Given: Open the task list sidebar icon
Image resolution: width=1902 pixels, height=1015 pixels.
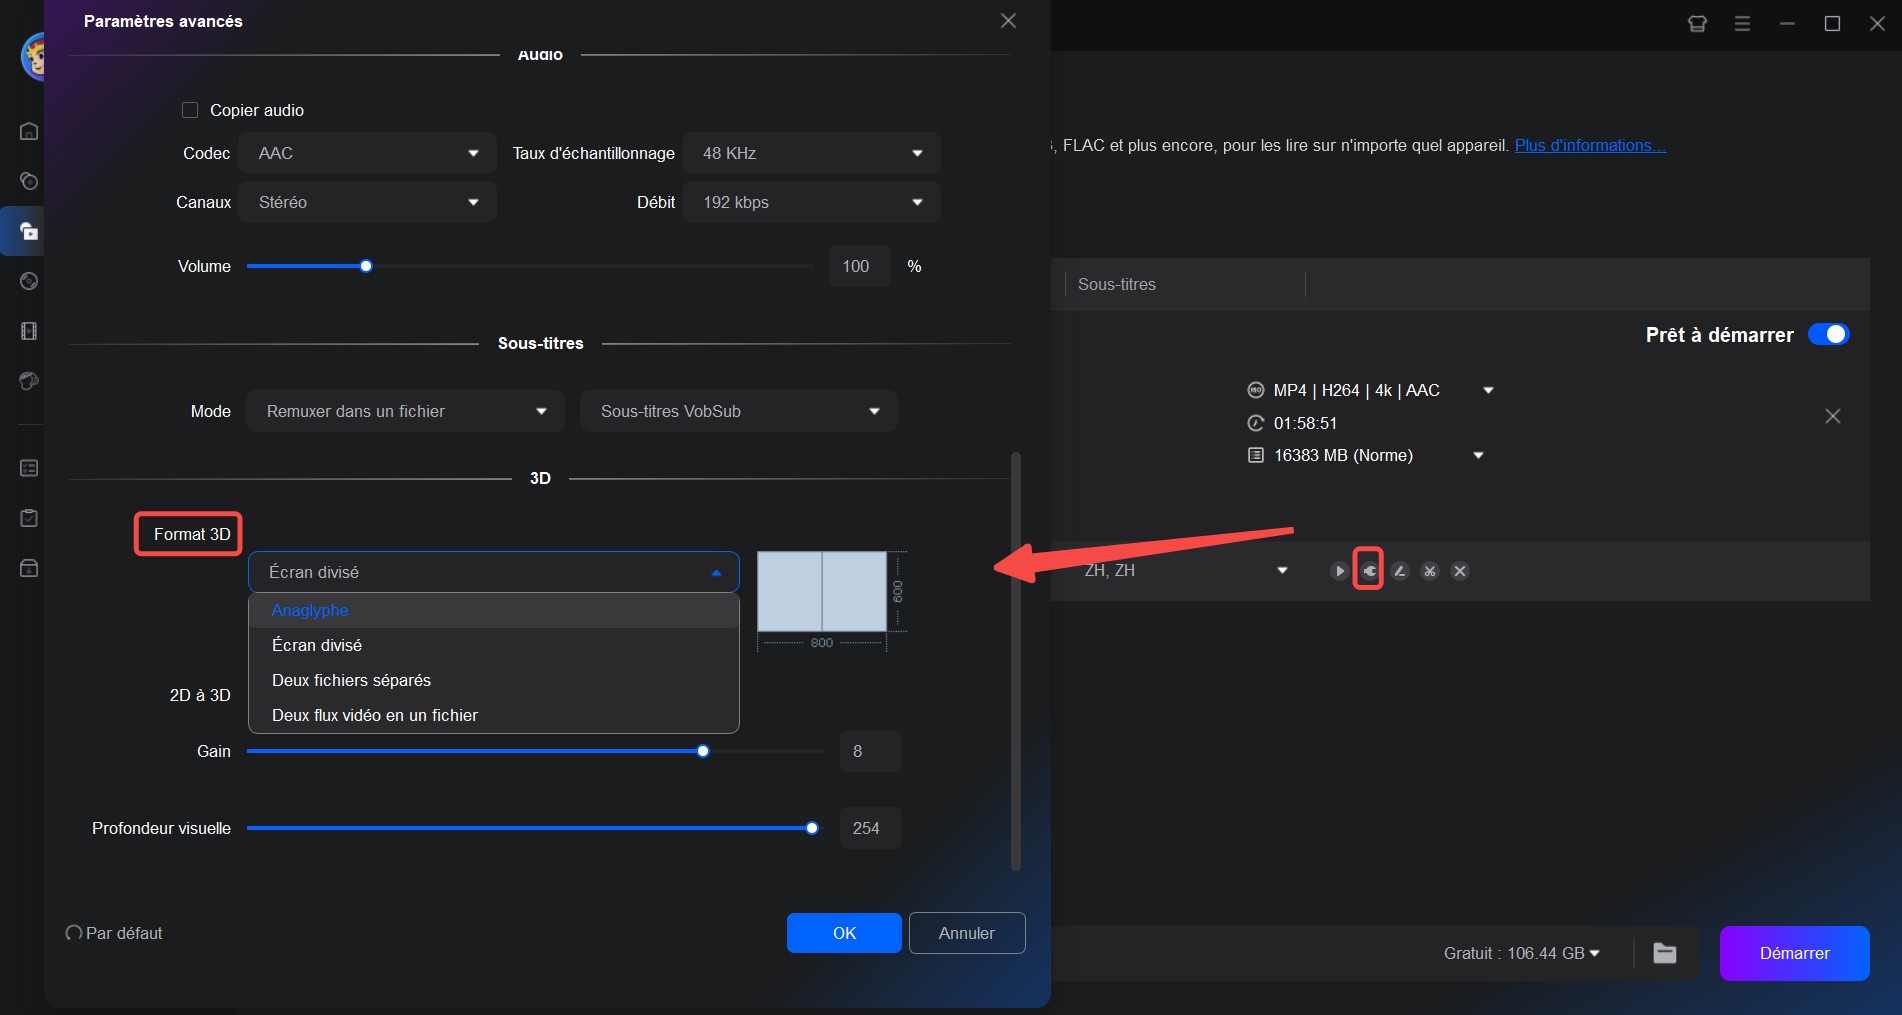Looking at the screenshot, I should point(29,468).
